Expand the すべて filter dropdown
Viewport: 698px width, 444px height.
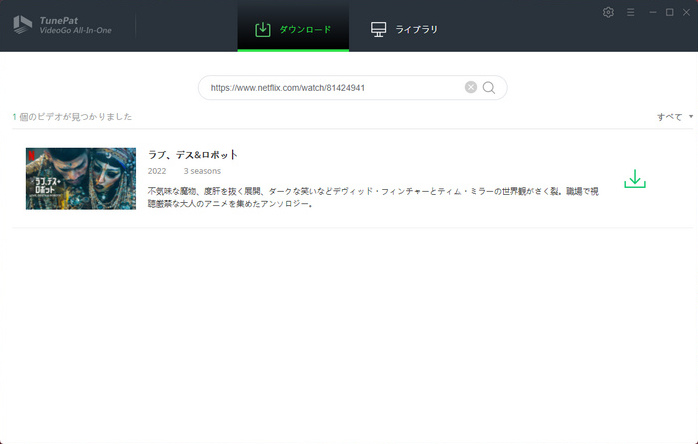click(x=674, y=117)
